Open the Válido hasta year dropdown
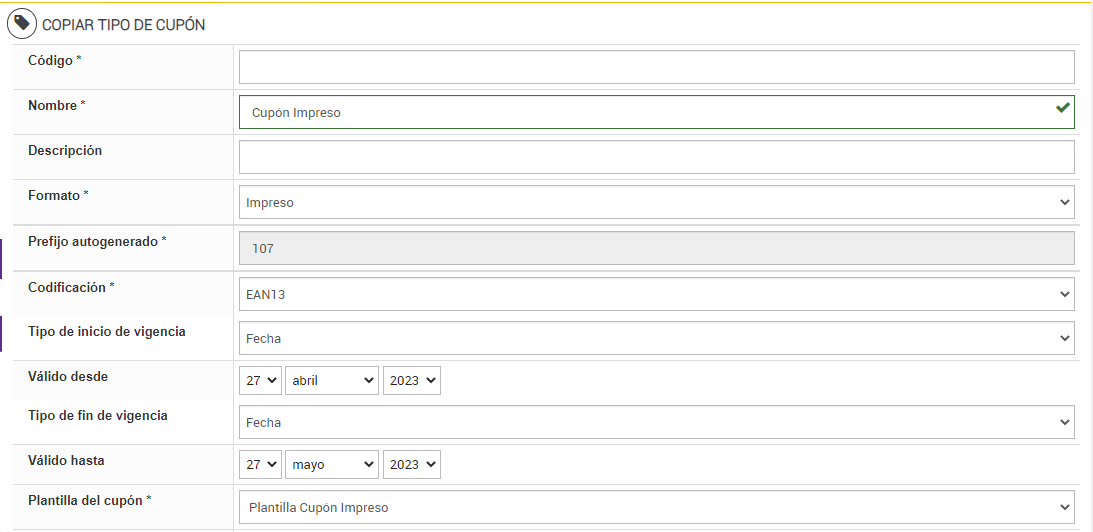Image resolution: width=1093 pixels, height=532 pixels. [411, 464]
